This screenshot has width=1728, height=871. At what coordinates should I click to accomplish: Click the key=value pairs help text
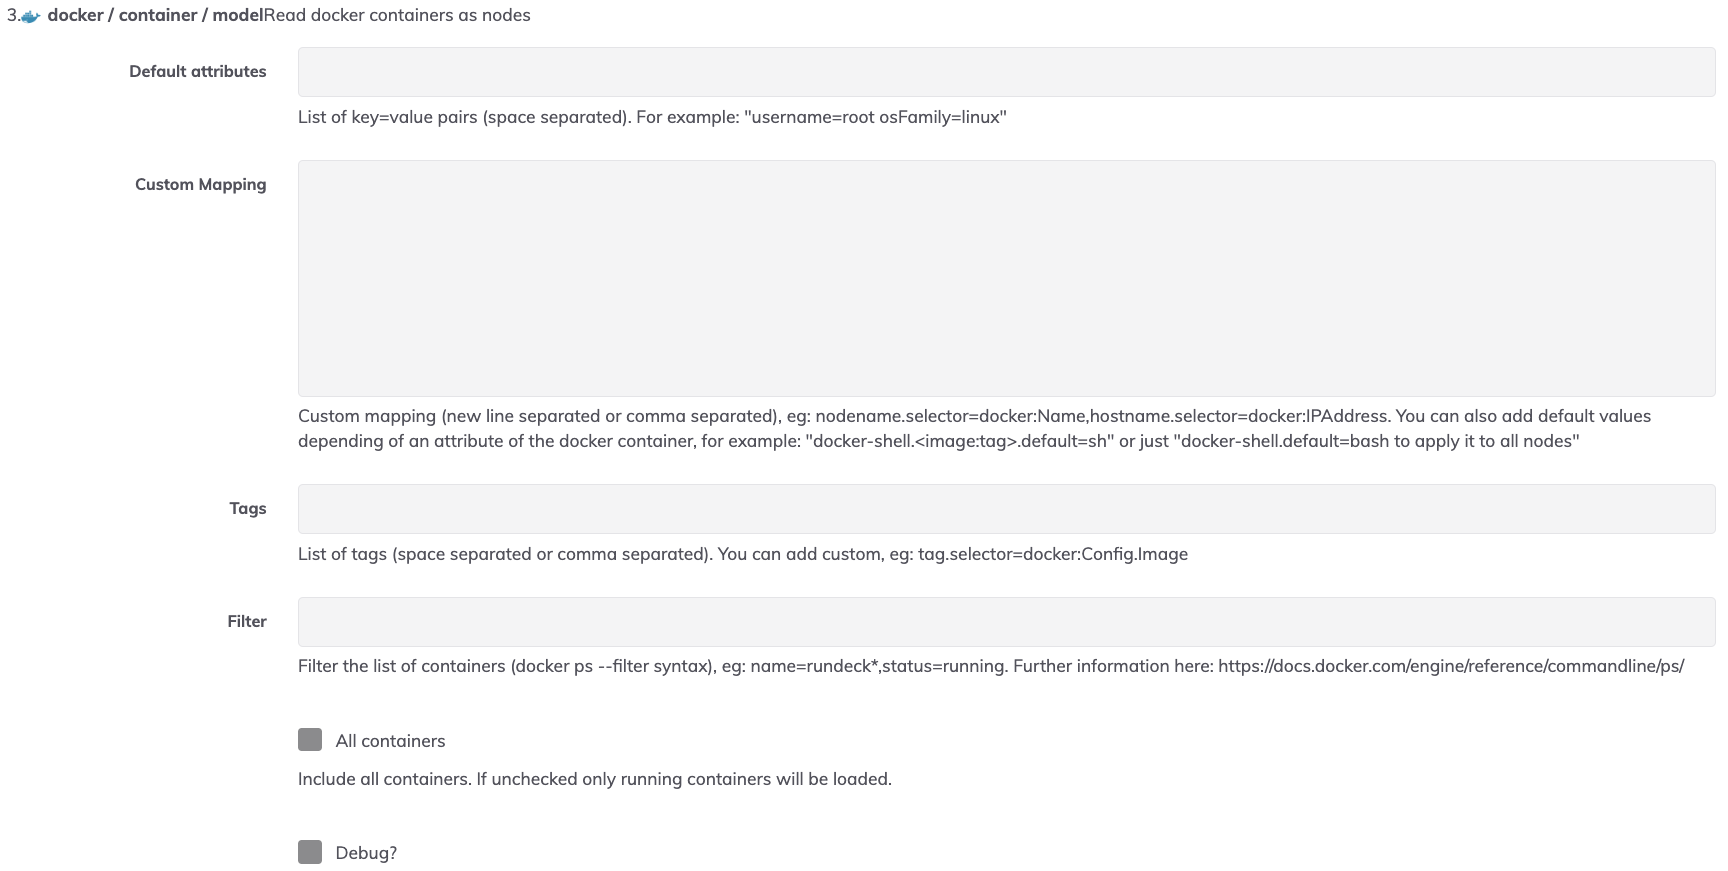click(x=652, y=117)
